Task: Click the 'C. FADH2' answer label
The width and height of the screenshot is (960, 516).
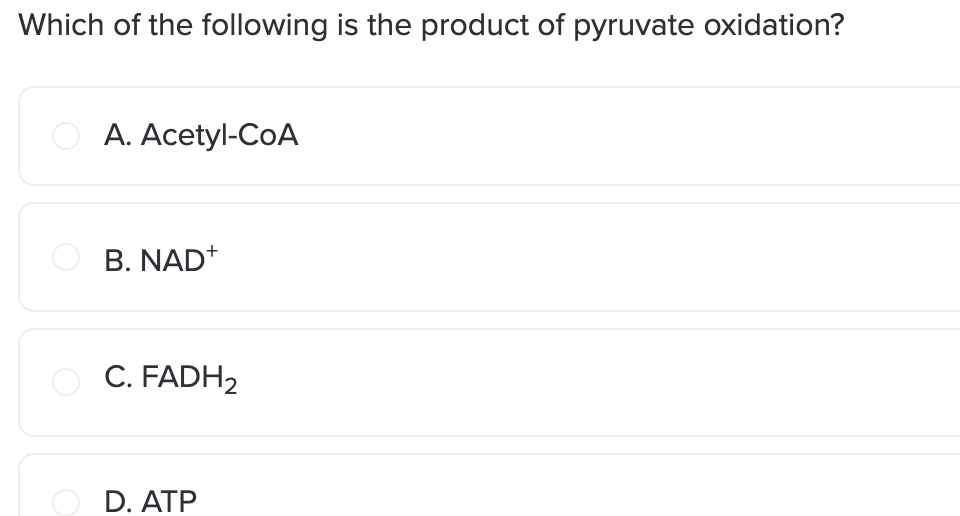Action: point(170,378)
